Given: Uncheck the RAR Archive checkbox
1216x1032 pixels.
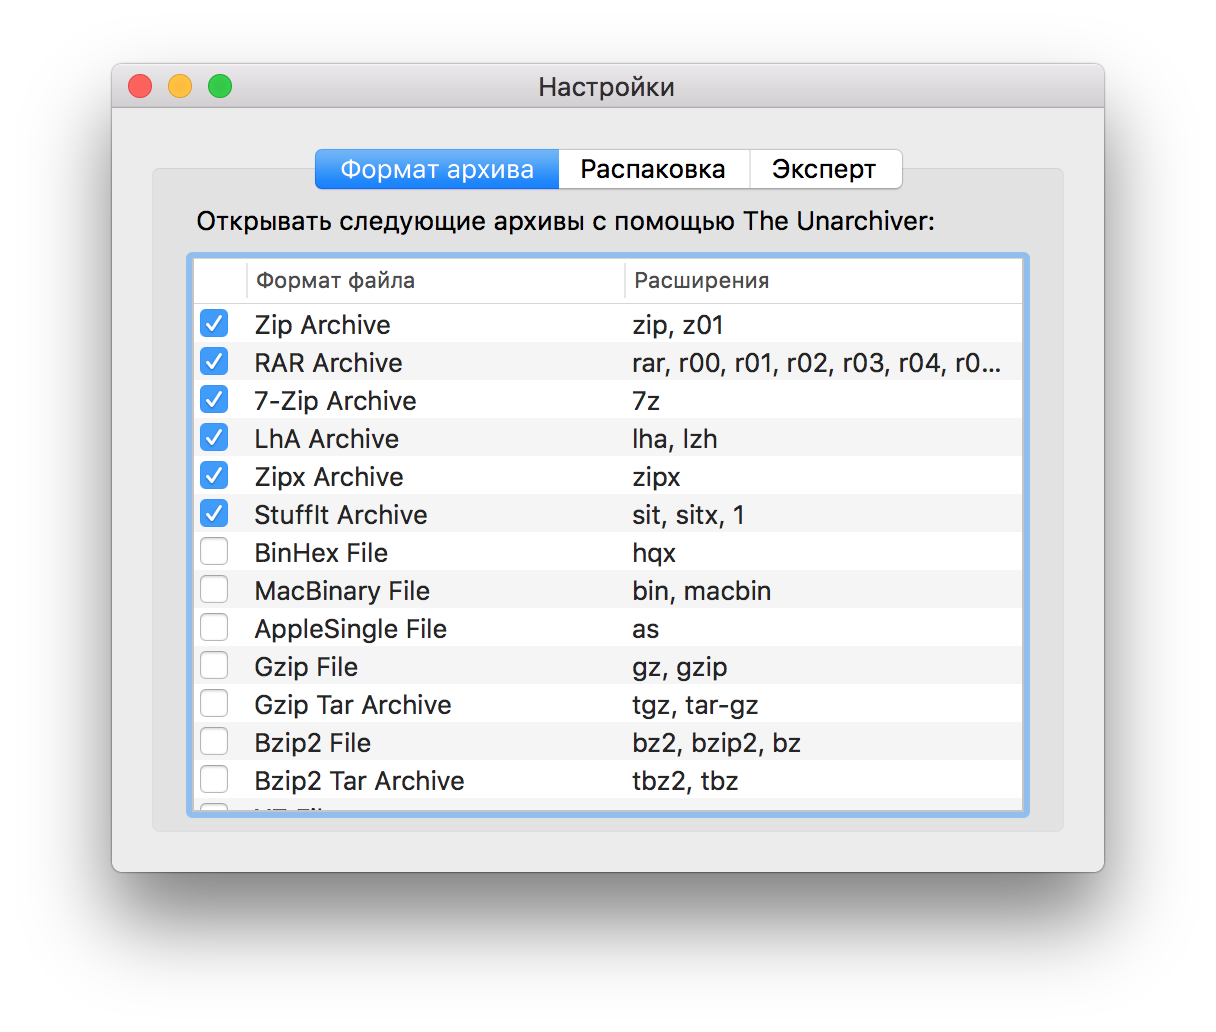Looking at the screenshot, I should (214, 362).
